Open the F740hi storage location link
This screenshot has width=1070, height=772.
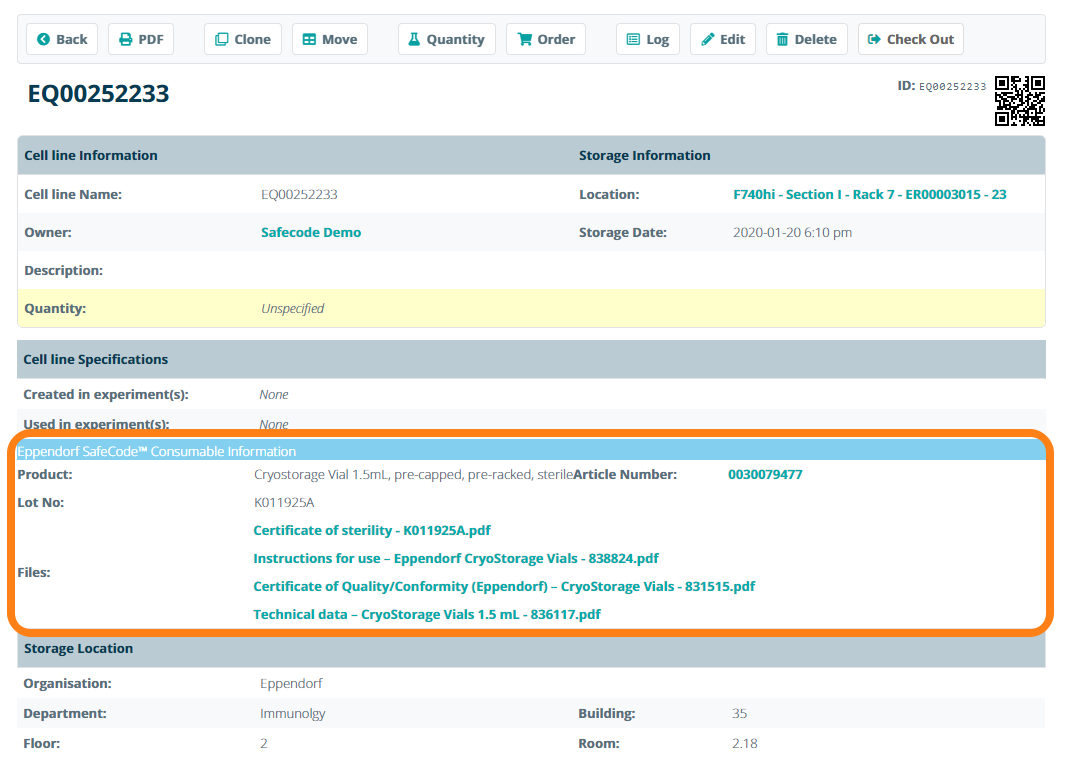pyautogui.click(x=869, y=194)
